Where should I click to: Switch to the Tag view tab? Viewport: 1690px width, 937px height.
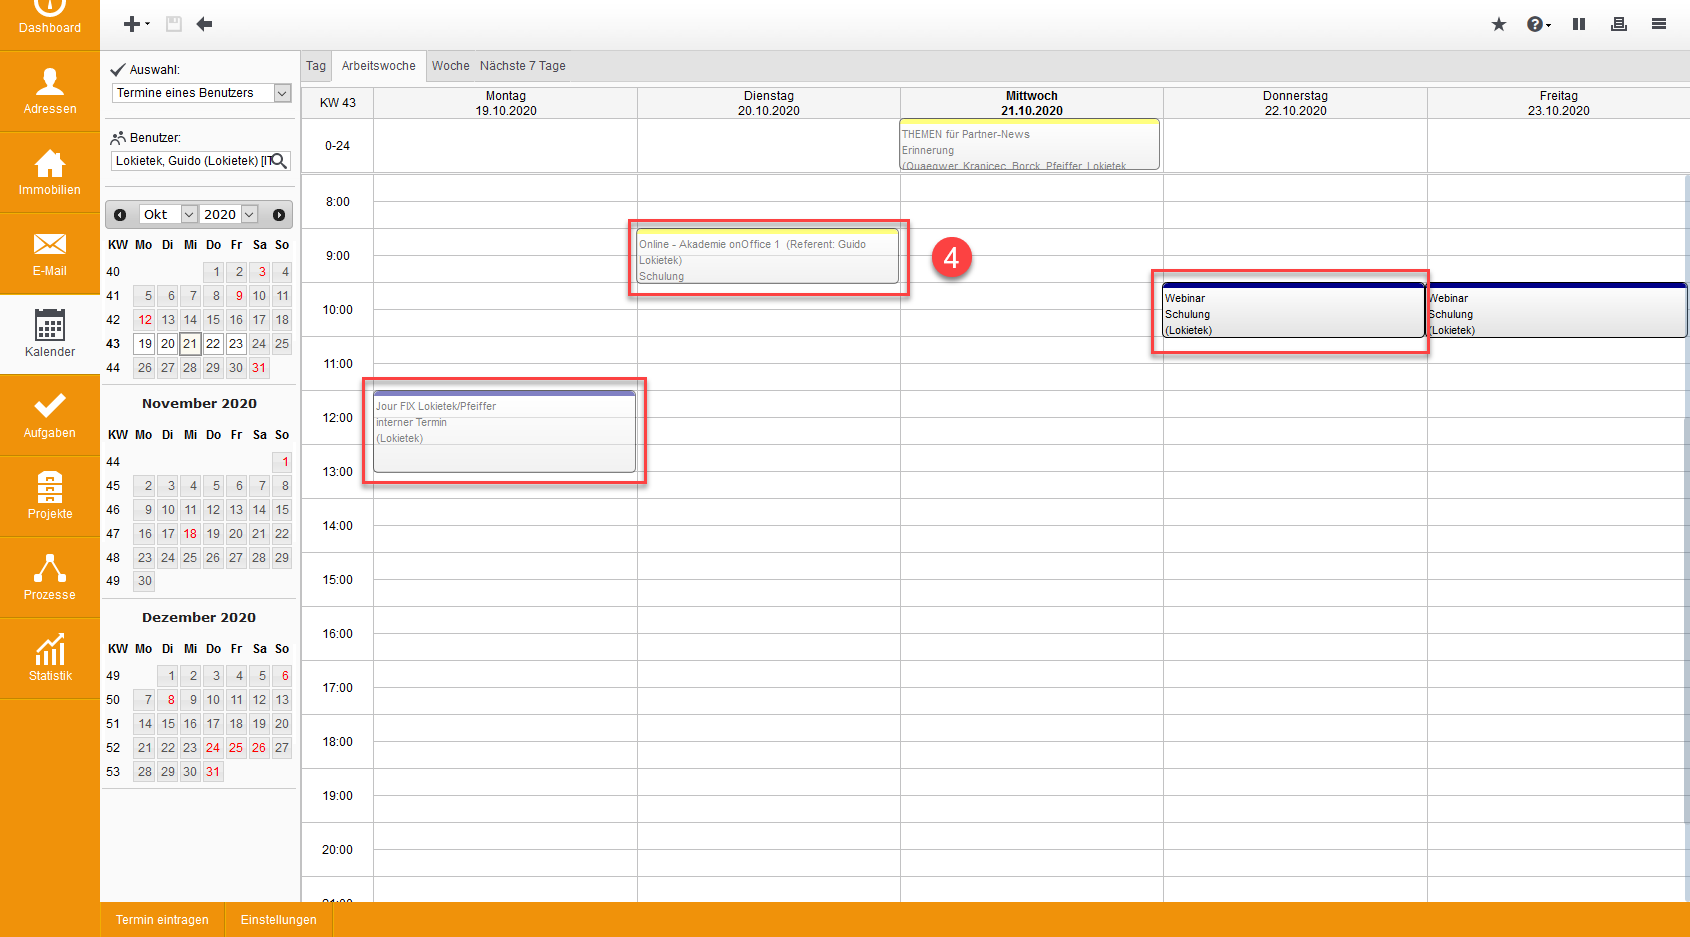pos(316,66)
